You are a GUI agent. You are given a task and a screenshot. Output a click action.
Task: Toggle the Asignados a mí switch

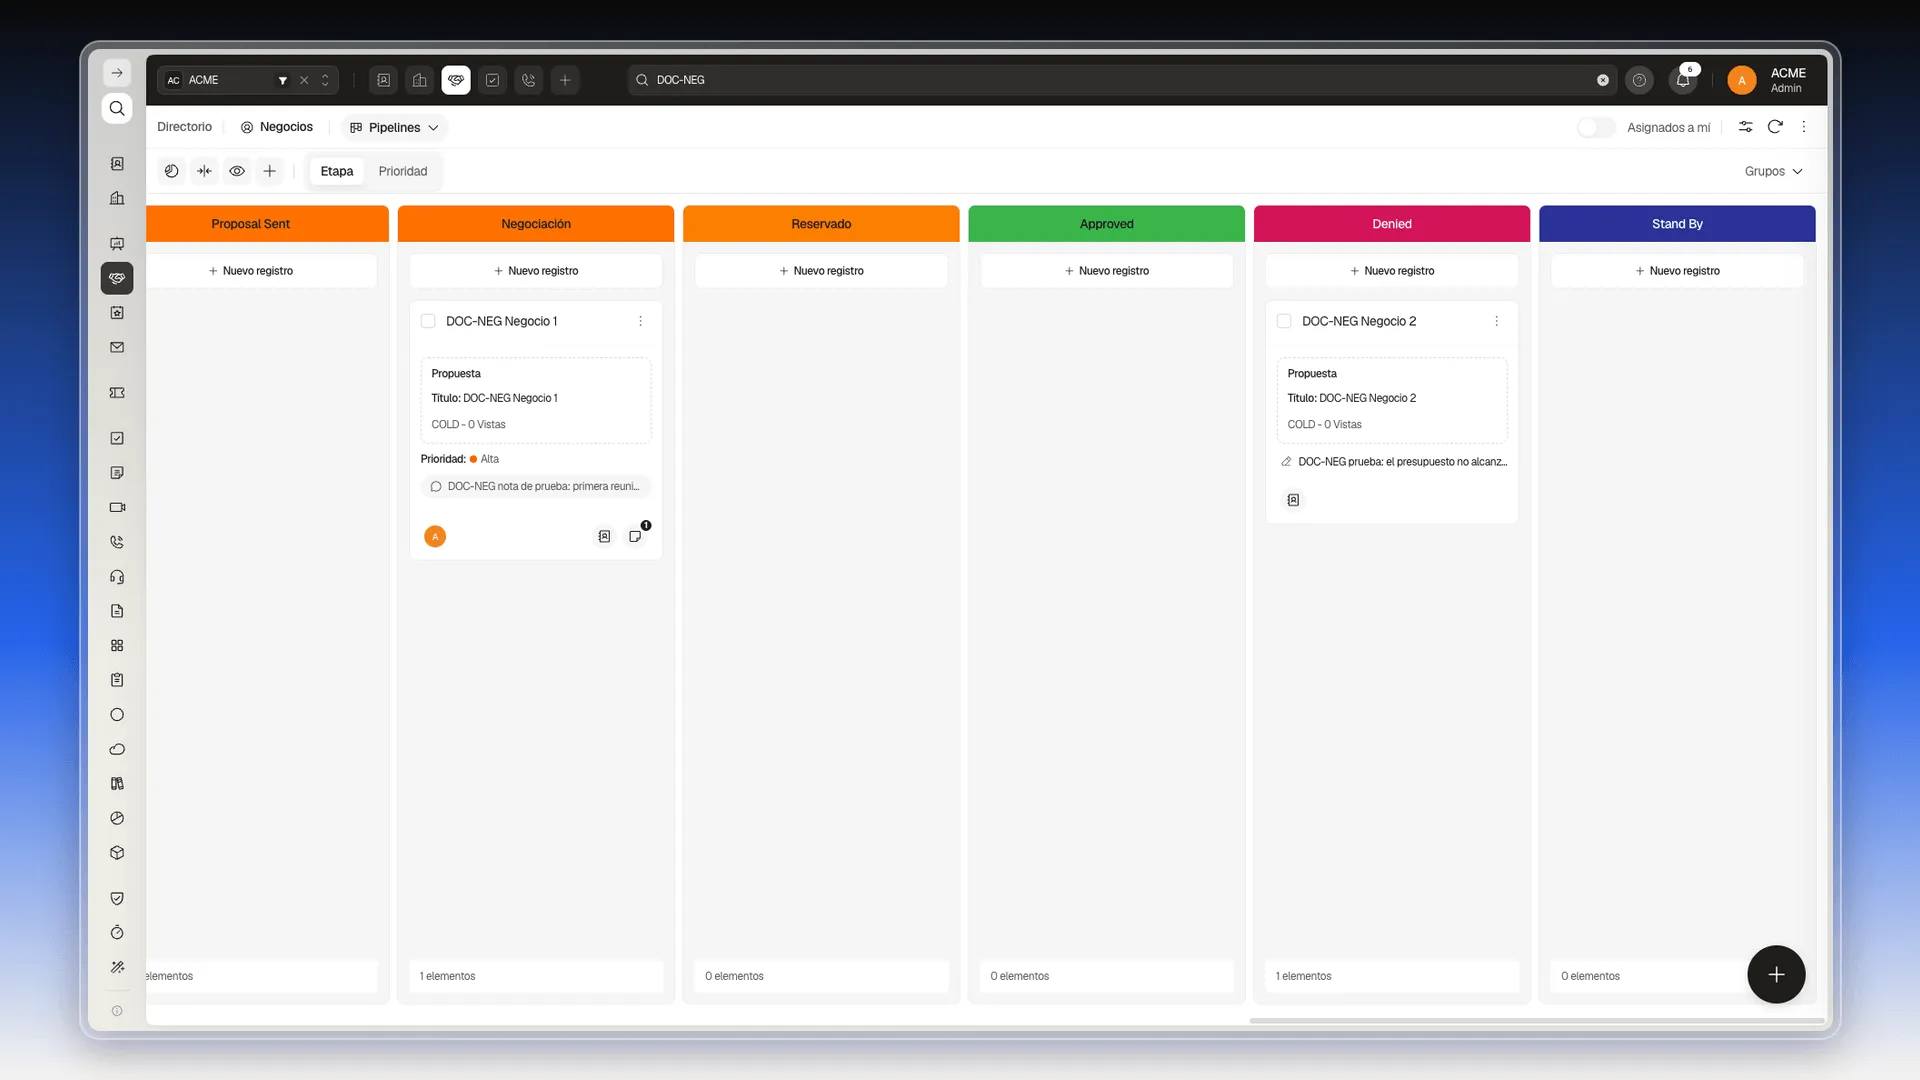1596,127
